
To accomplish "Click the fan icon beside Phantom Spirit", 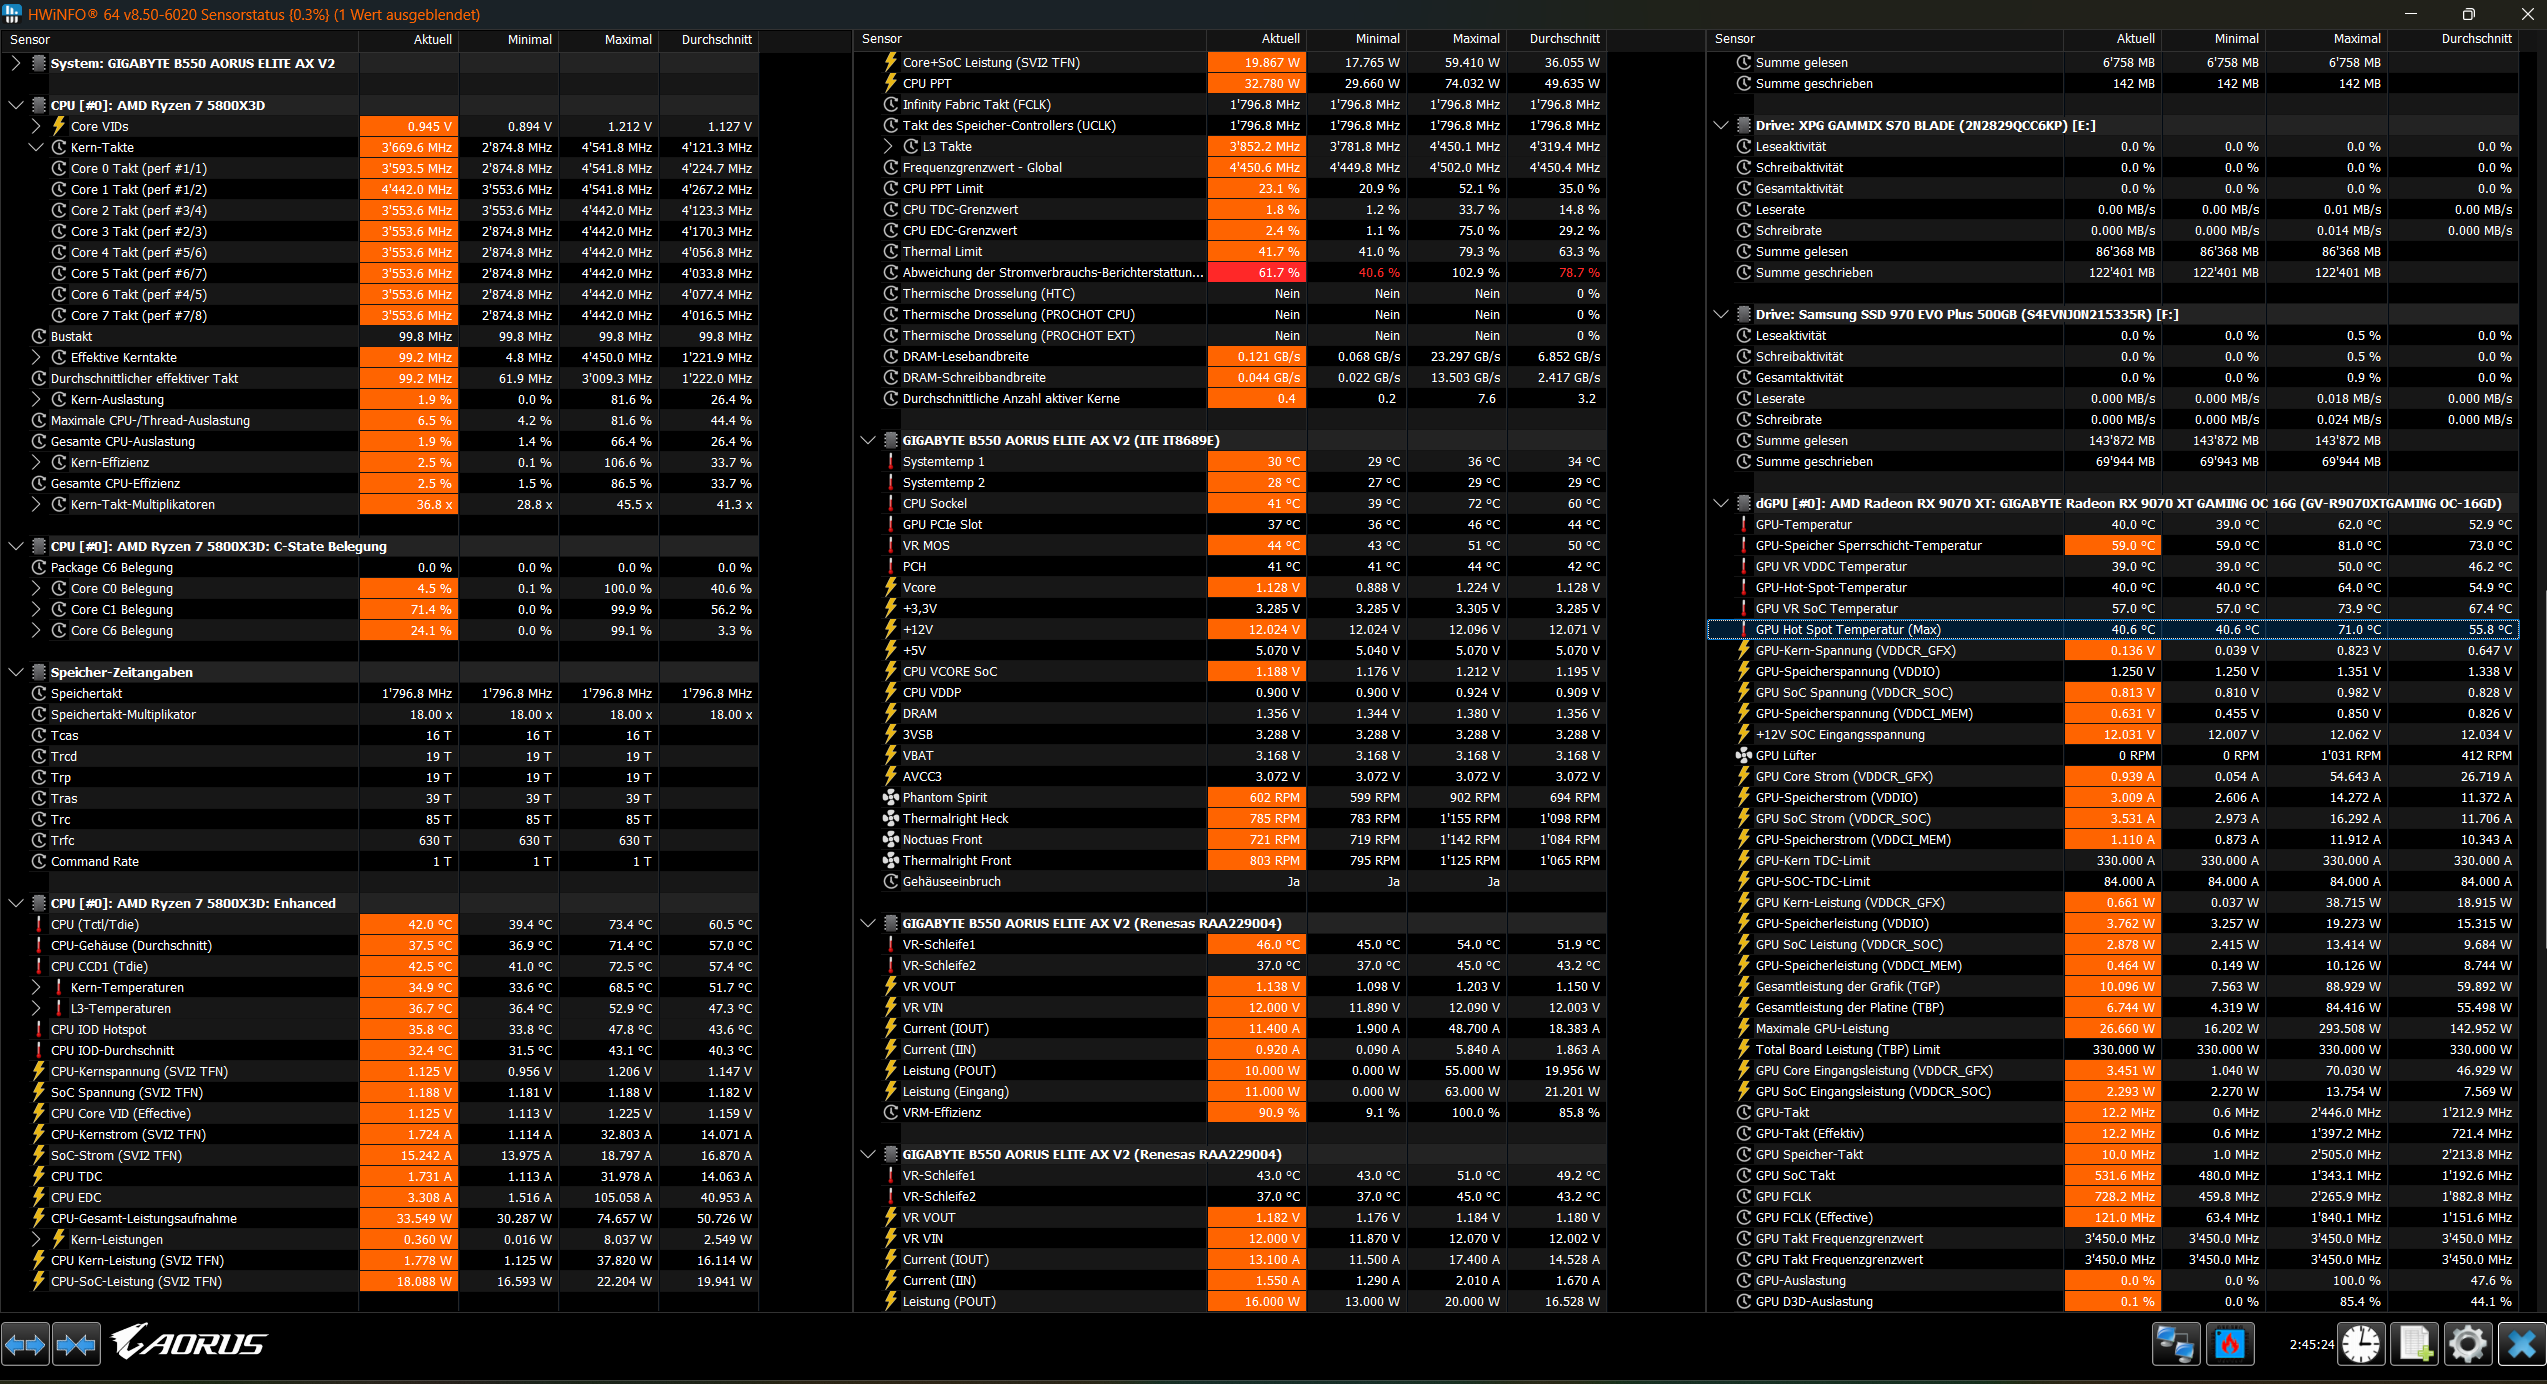I will 890,797.
